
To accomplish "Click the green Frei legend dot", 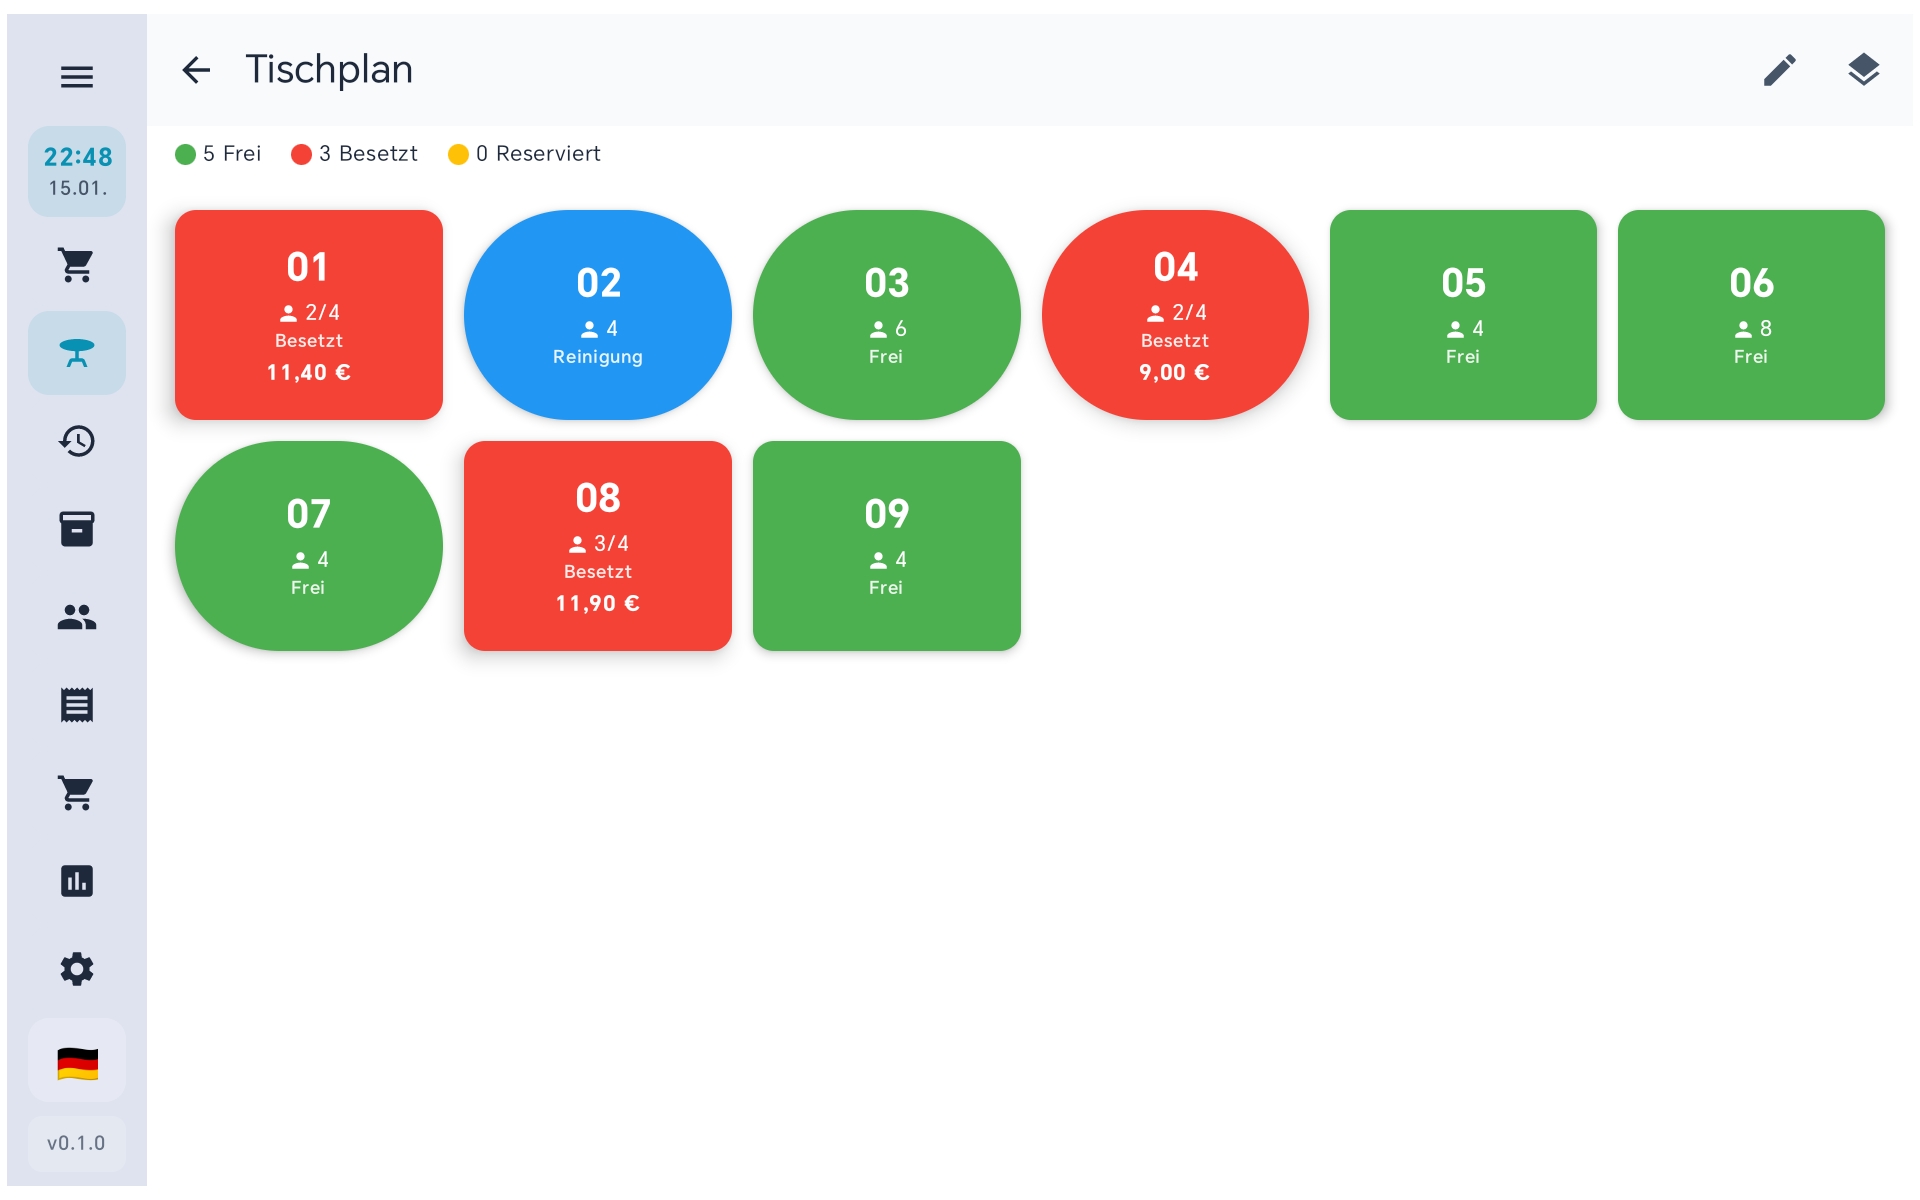I will point(186,154).
